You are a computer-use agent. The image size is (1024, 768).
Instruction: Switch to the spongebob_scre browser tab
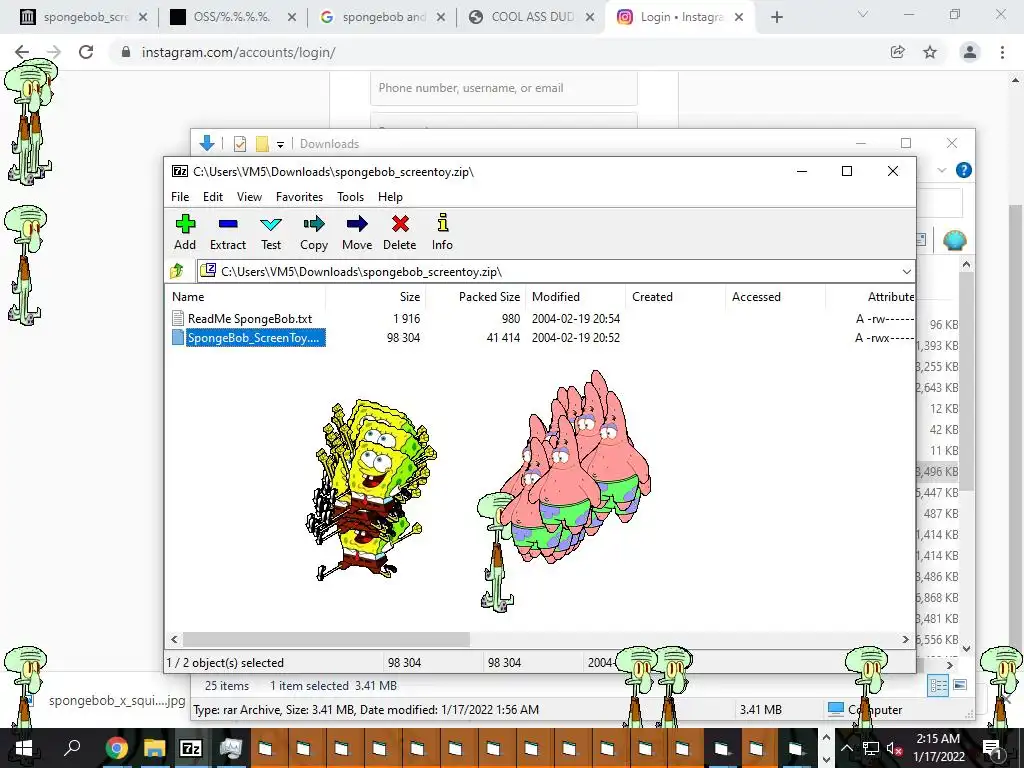point(83,17)
